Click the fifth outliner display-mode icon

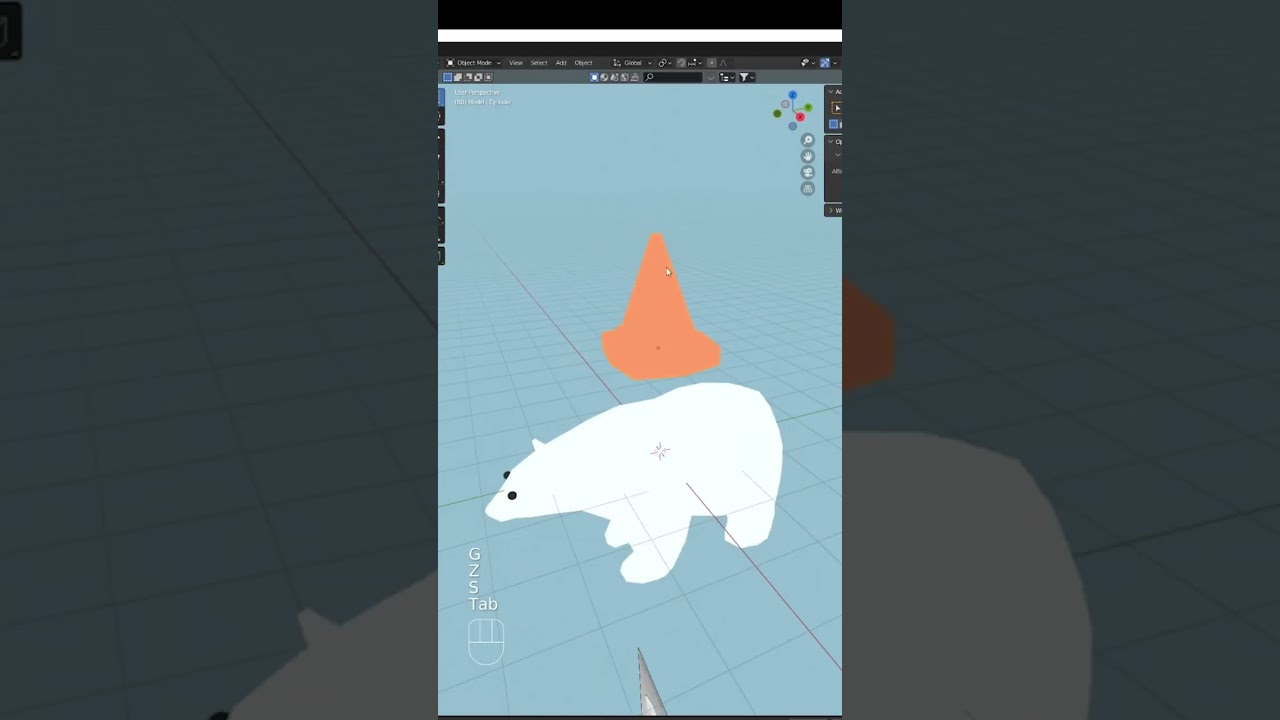[635, 77]
